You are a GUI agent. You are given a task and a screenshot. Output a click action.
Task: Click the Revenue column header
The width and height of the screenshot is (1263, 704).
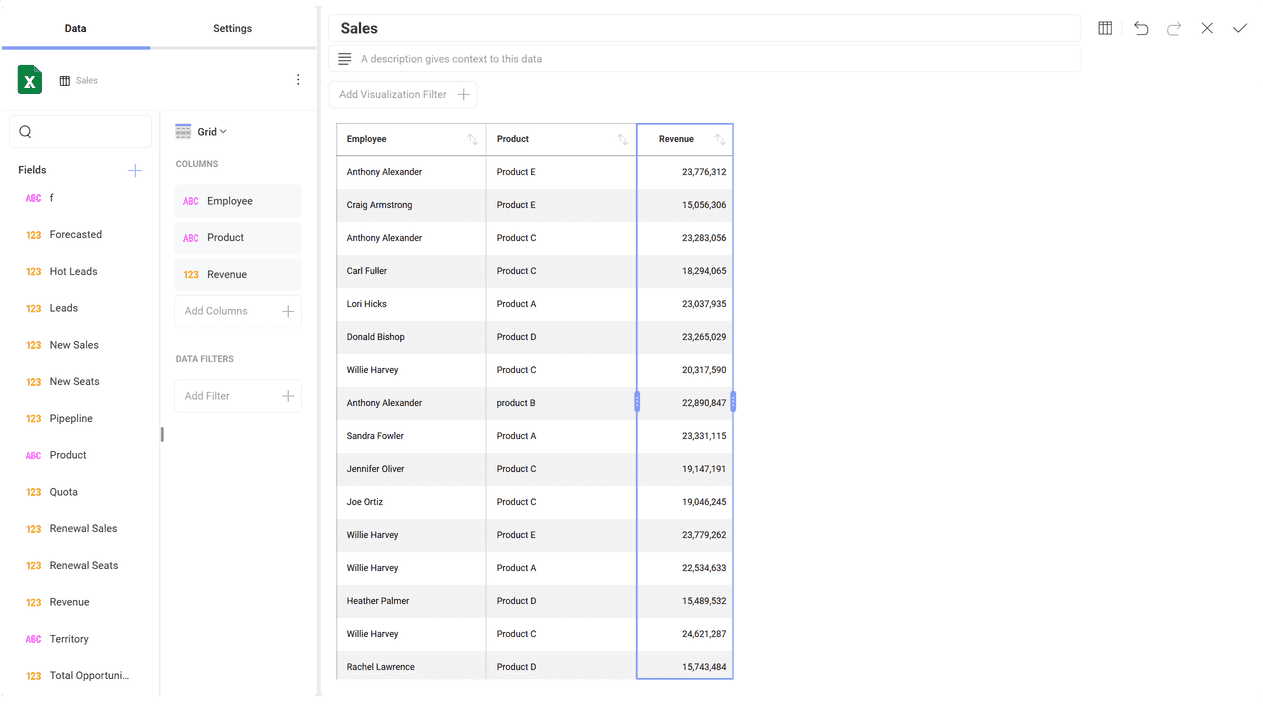click(x=685, y=140)
